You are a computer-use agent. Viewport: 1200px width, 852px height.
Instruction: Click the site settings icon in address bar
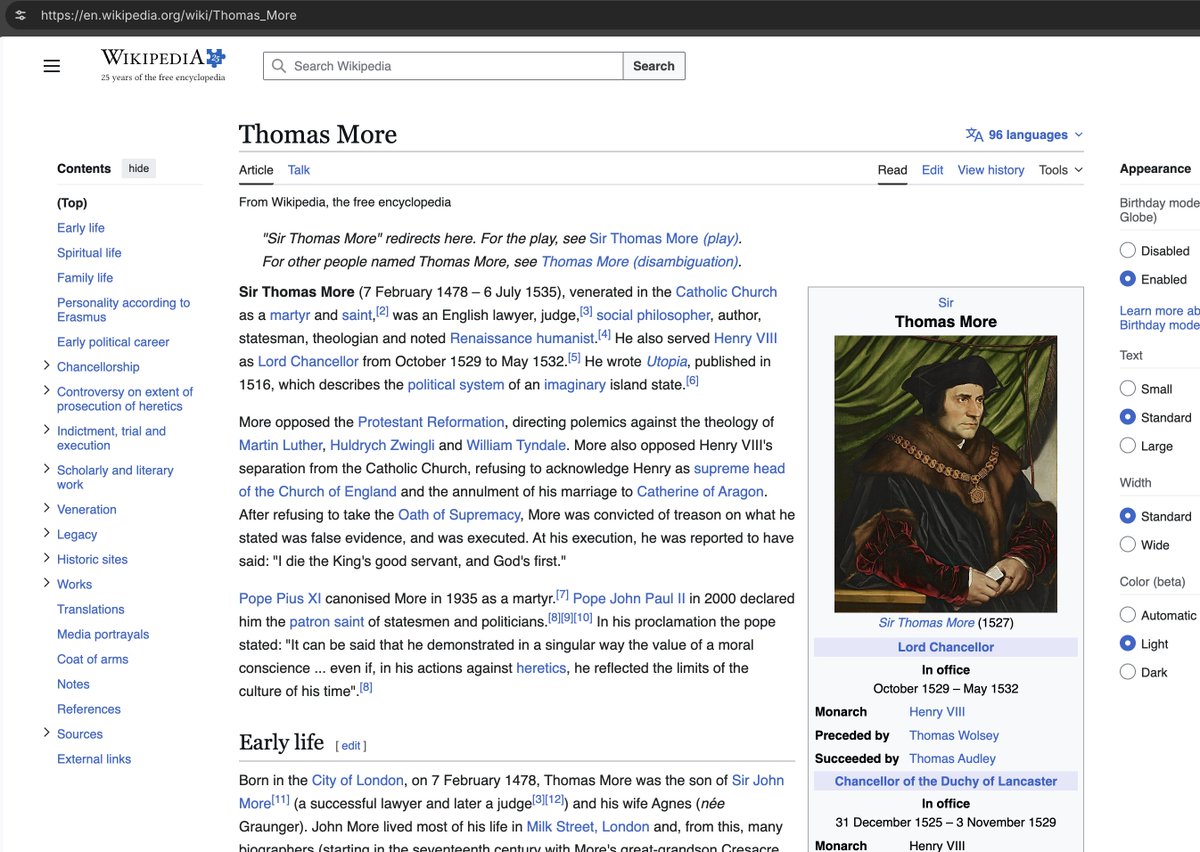pyautogui.click(x=20, y=15)
